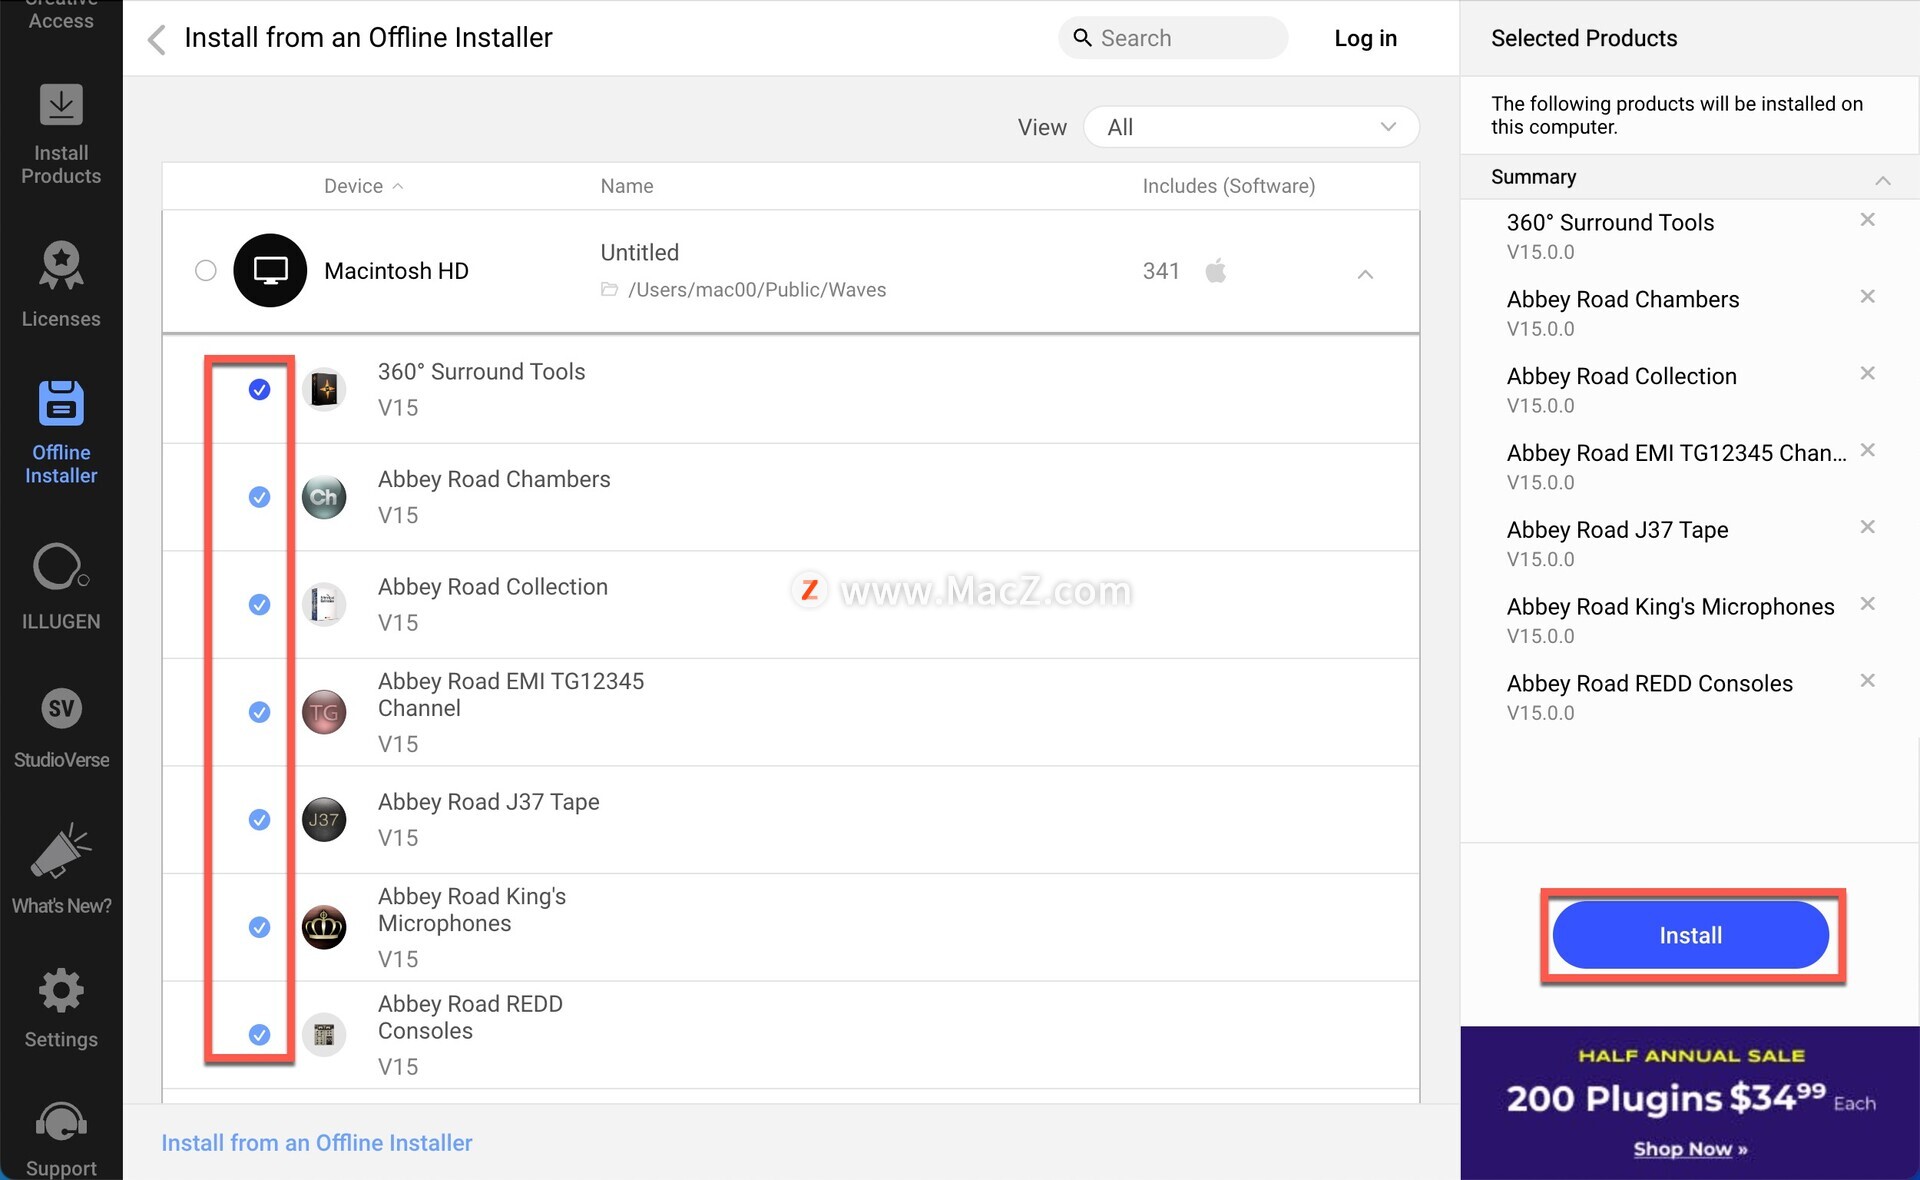Open the Licenses section

coord(61,285)
